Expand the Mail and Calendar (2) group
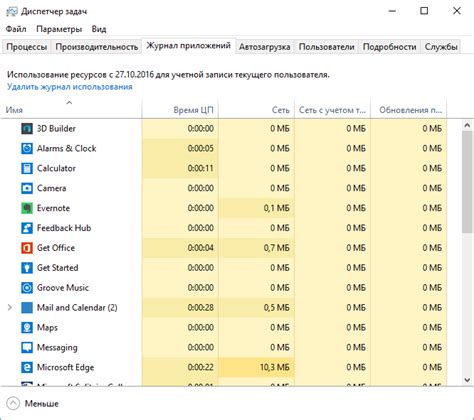The width and height of the screenshot is (474, 420). [x=10, y=307]
